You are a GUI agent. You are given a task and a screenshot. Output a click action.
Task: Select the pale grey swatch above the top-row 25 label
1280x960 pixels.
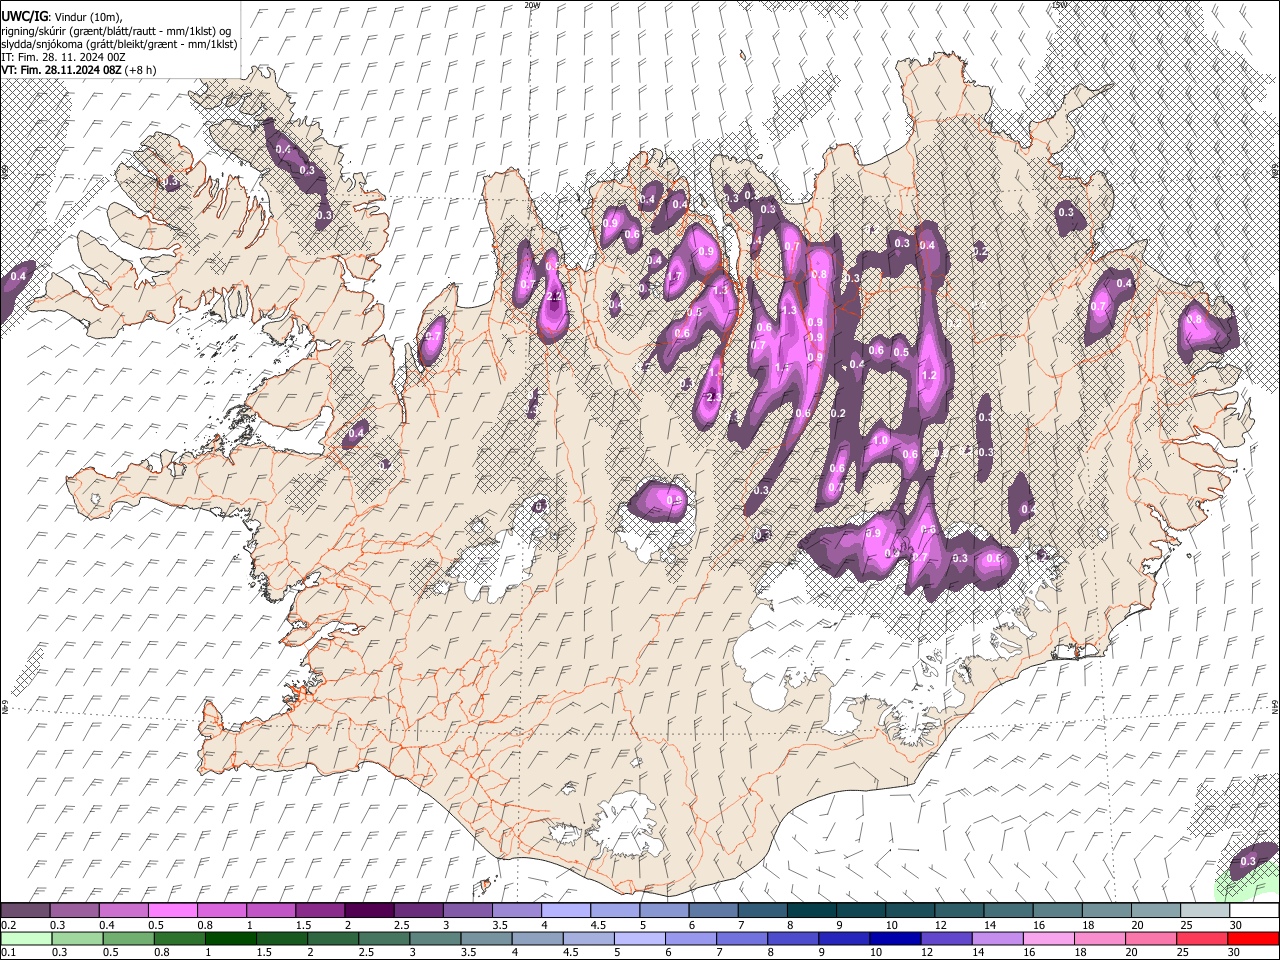pos(1204,910)
